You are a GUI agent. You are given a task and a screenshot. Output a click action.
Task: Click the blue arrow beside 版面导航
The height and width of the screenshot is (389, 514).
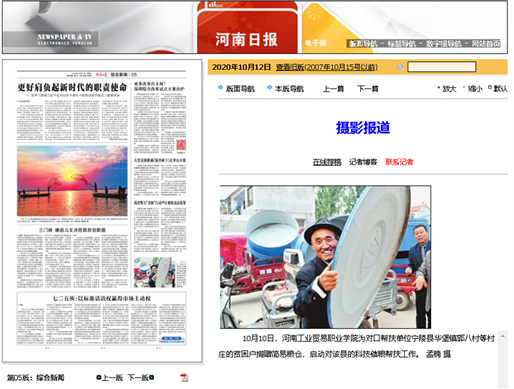220,88
